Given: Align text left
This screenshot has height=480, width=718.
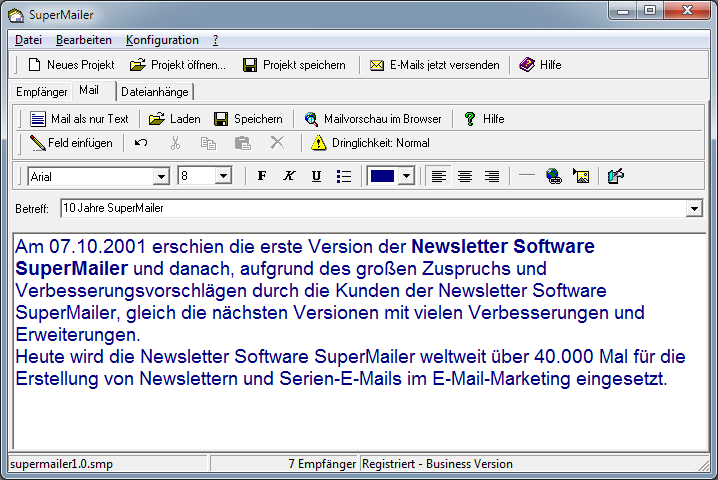Looking at the screenshot, I should click(439, 176).
